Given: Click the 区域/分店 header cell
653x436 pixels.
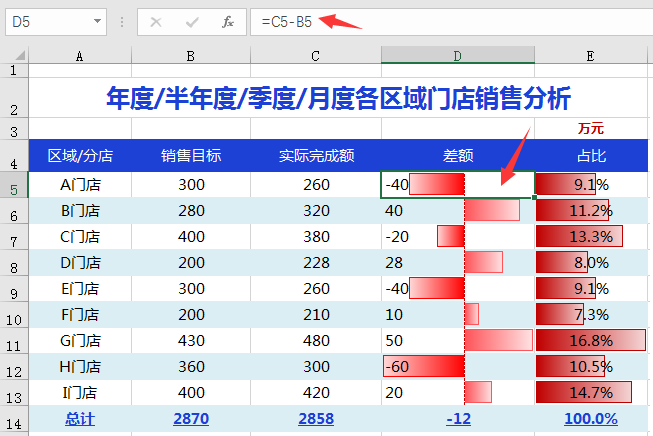Looking at the screenshot, I should point(80,156).
